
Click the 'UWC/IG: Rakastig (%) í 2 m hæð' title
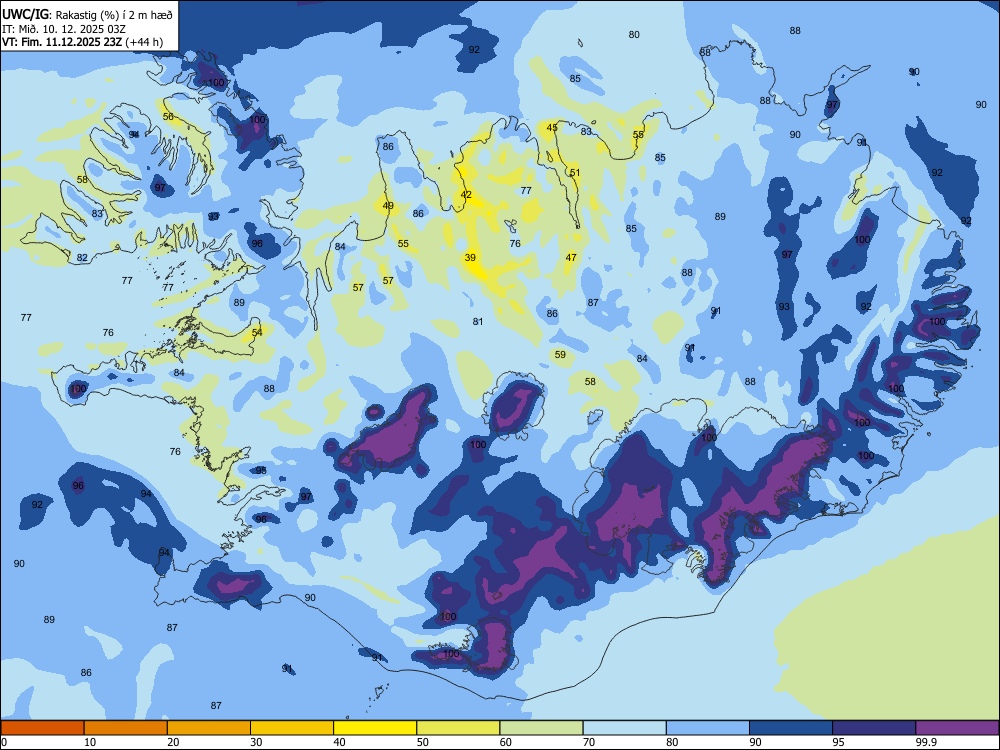87,14
